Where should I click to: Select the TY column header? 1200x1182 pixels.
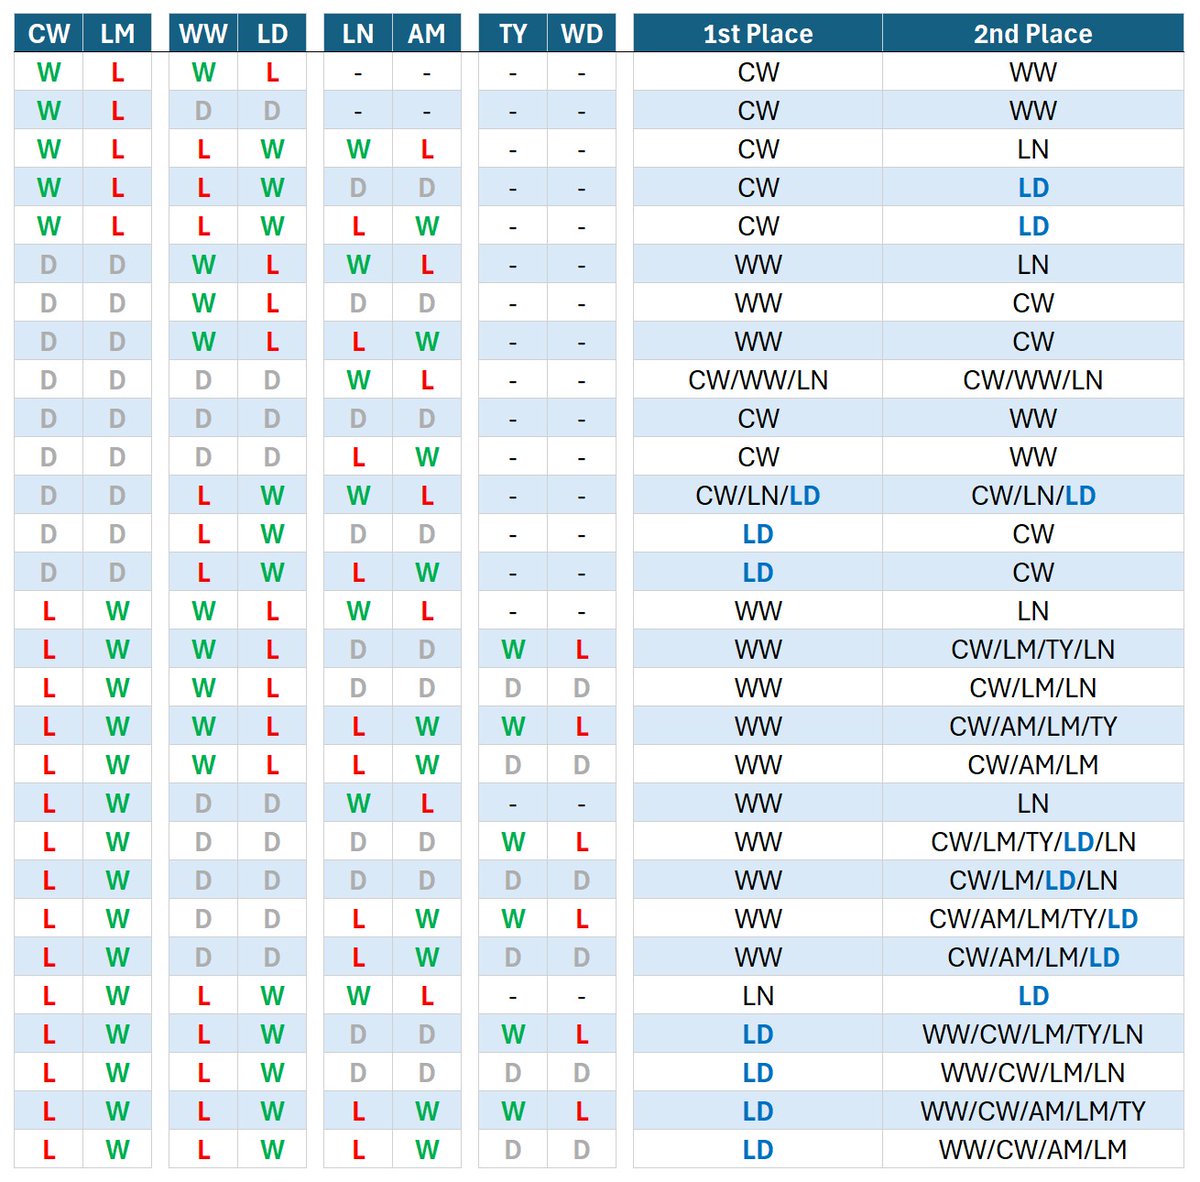pos(513,33)
